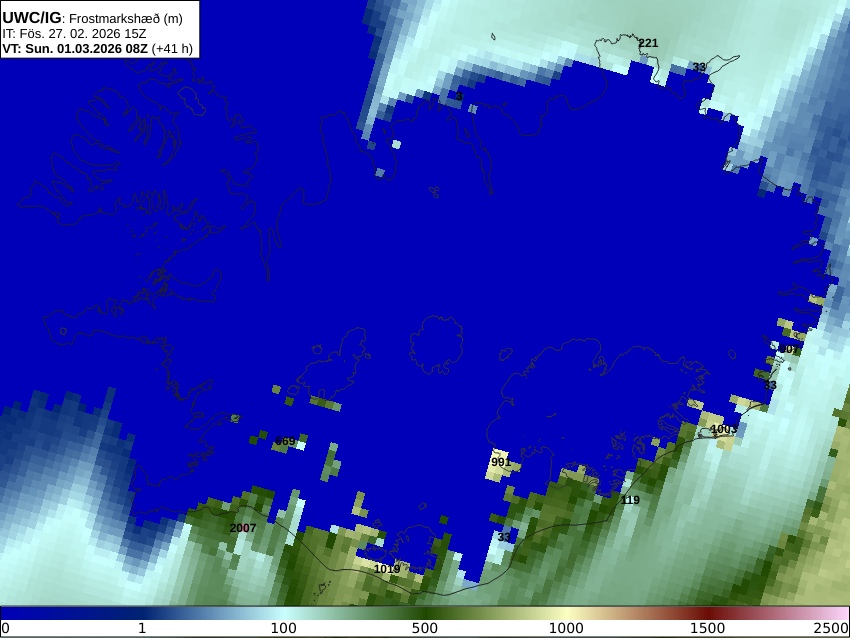Screen dimensions: 850x638
Task: Click the 'Frostmarkshæð (m)' label
Action: [x=126, y=18]
